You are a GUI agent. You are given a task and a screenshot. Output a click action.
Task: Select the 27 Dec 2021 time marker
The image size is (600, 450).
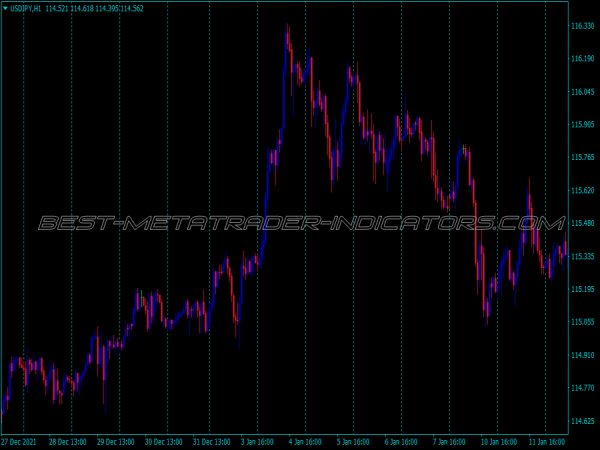[22, 441]
